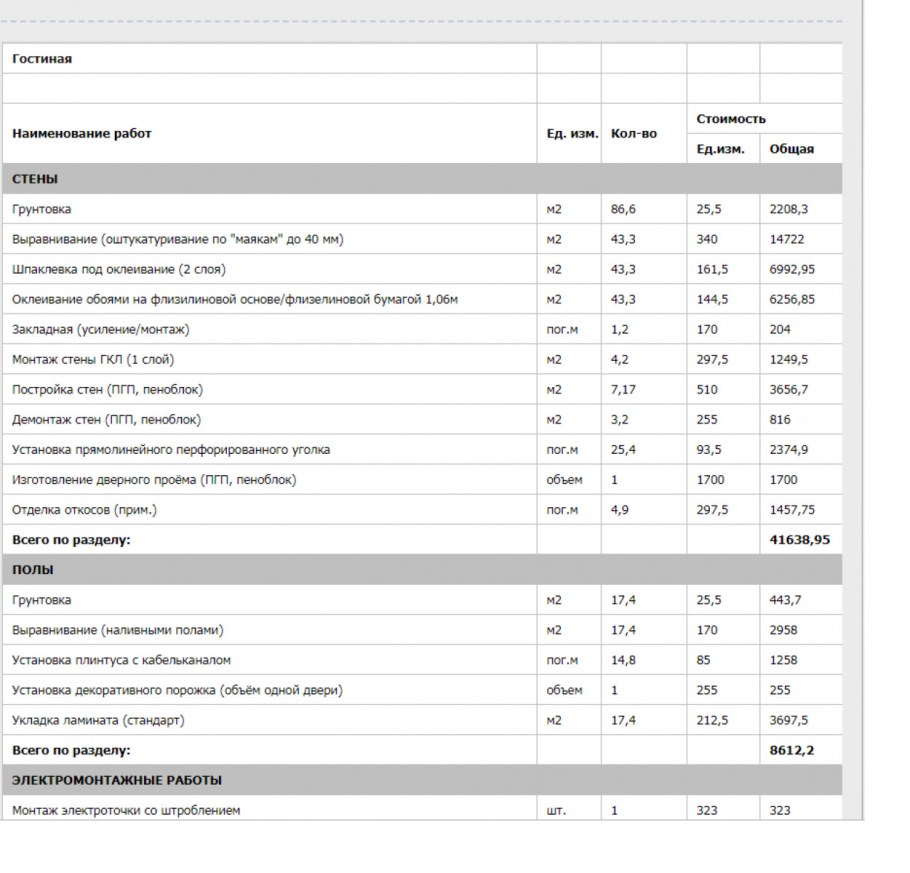
Task: Select 'Изготовление дверного проёма' work item
Action: pos(154,480)
